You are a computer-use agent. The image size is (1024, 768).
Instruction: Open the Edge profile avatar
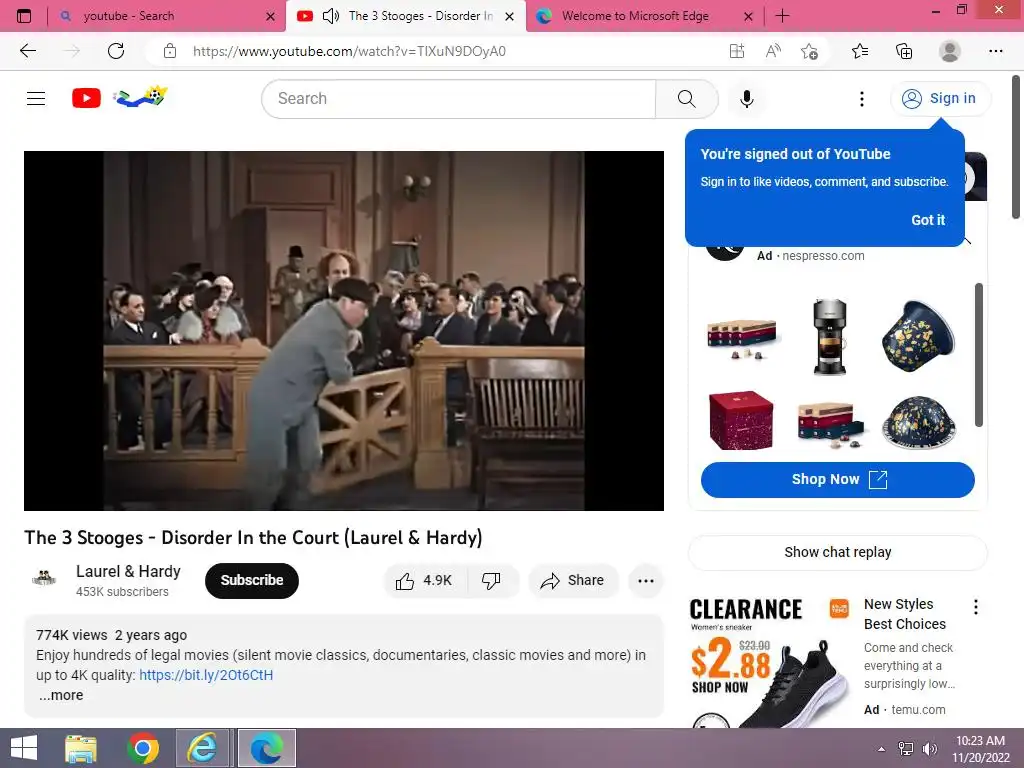tap(950, 51)
